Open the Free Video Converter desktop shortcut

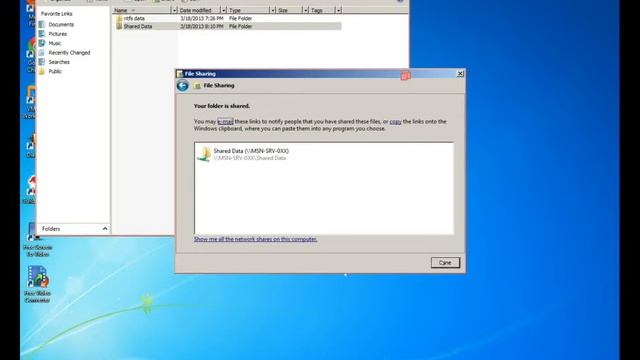pyautogui.click(x=37, y=284)
